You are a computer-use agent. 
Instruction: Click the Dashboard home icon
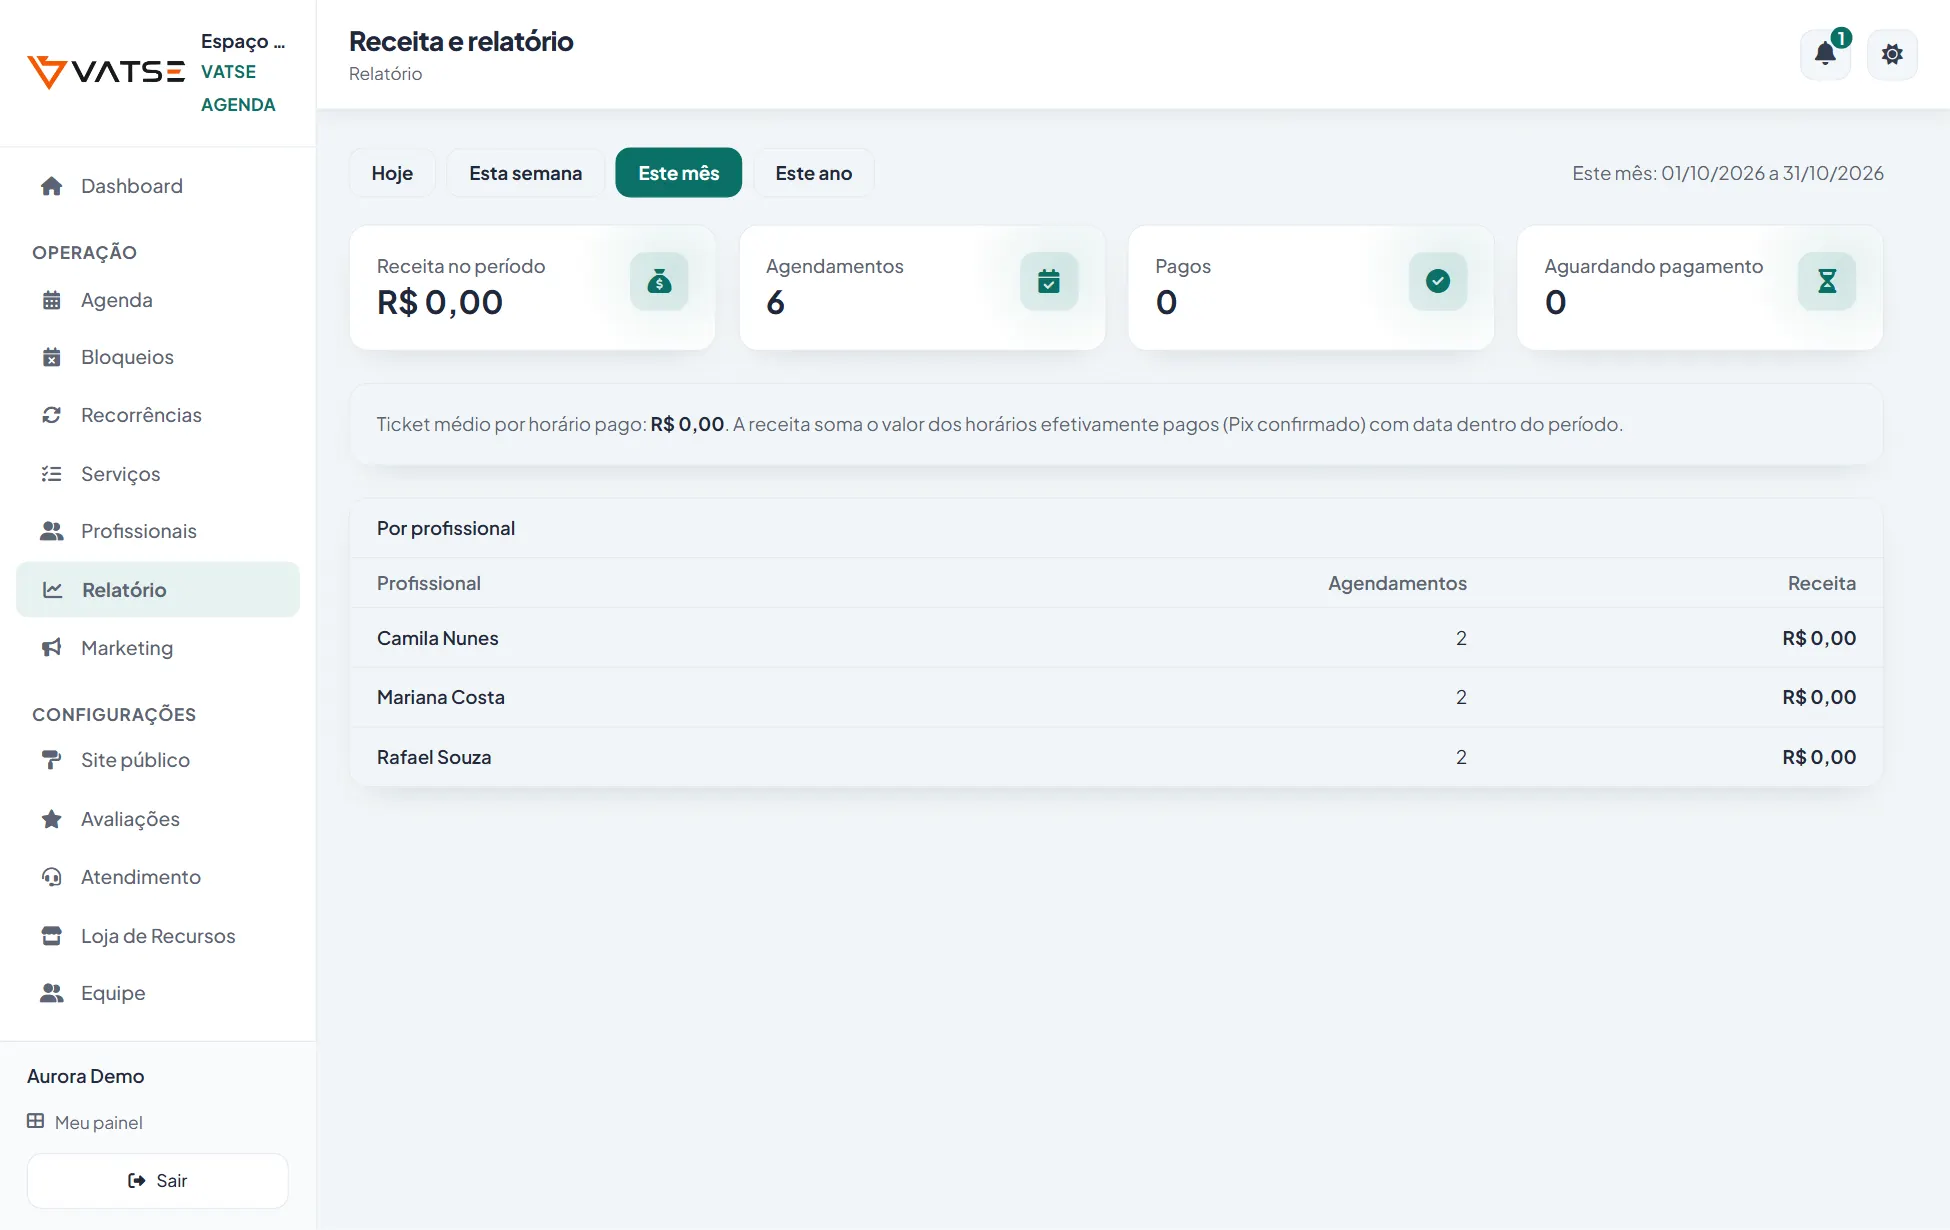52,186
